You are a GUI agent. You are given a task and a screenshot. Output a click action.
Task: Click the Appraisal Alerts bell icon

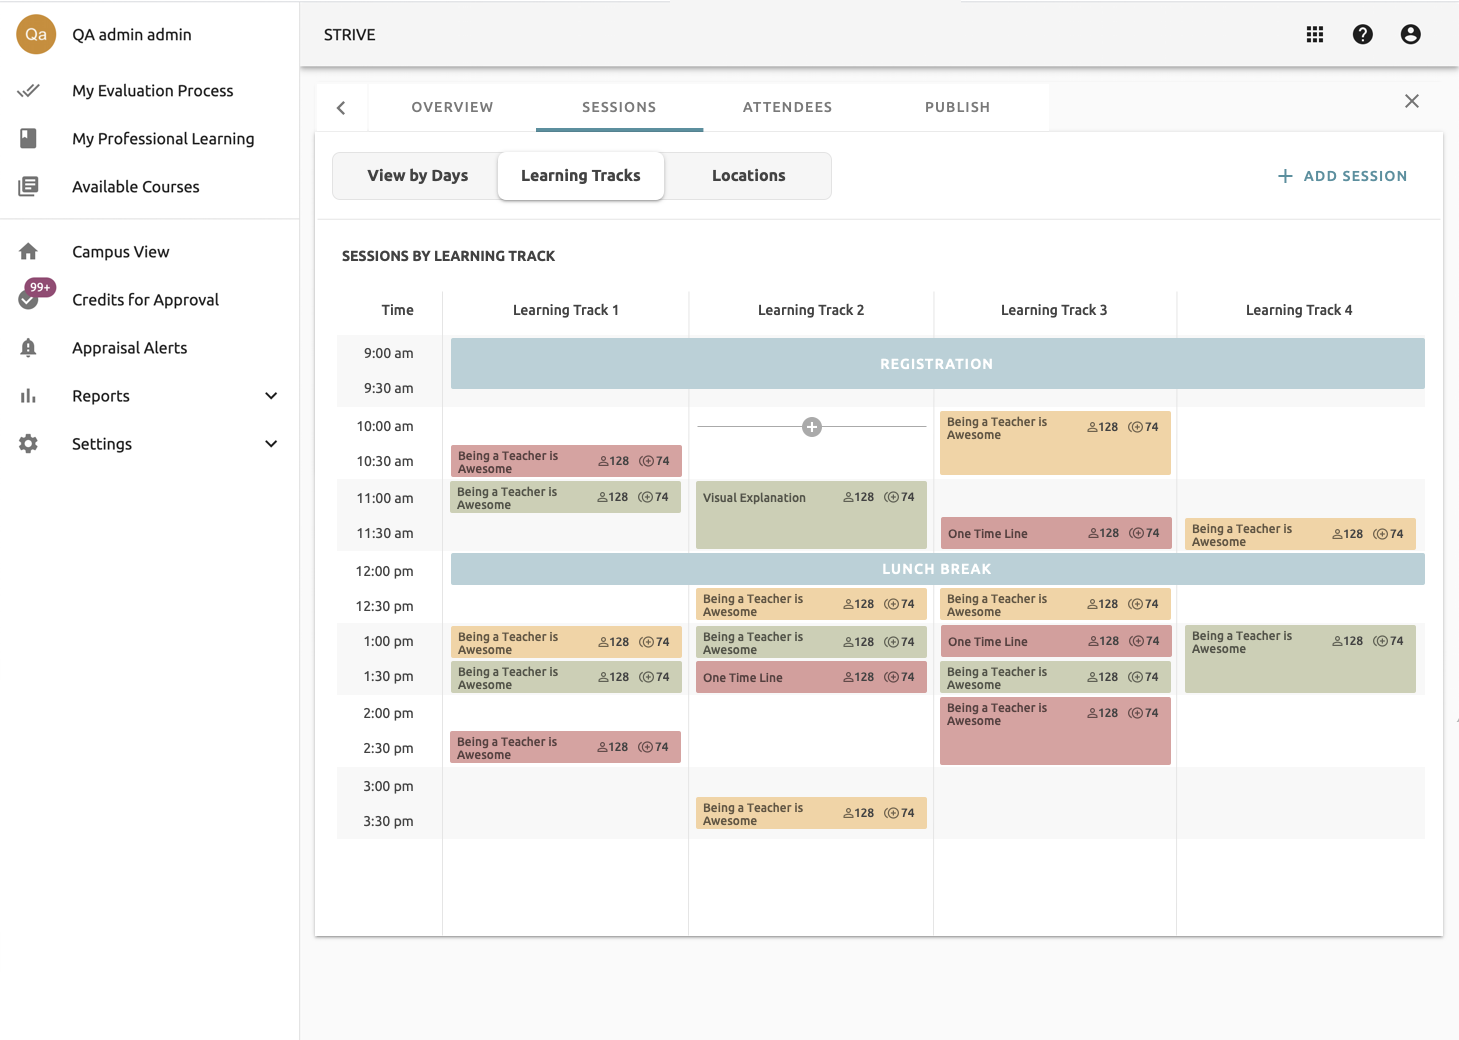pos(28,348)
